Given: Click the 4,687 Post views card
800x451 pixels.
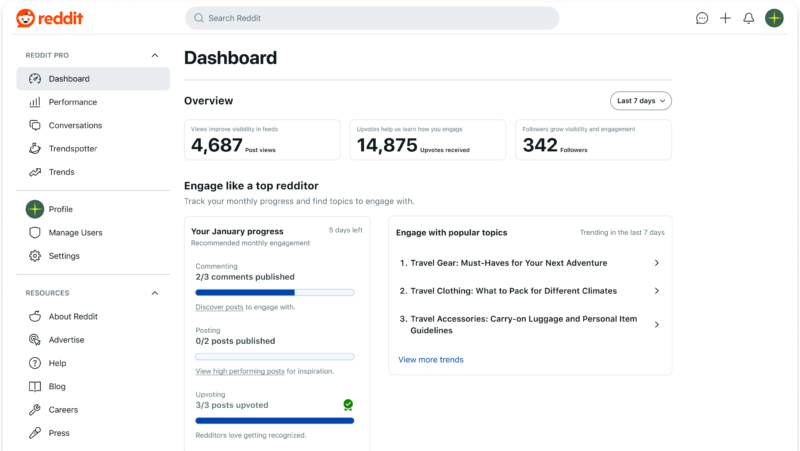Looking at the screenshot, I should 262,140.
